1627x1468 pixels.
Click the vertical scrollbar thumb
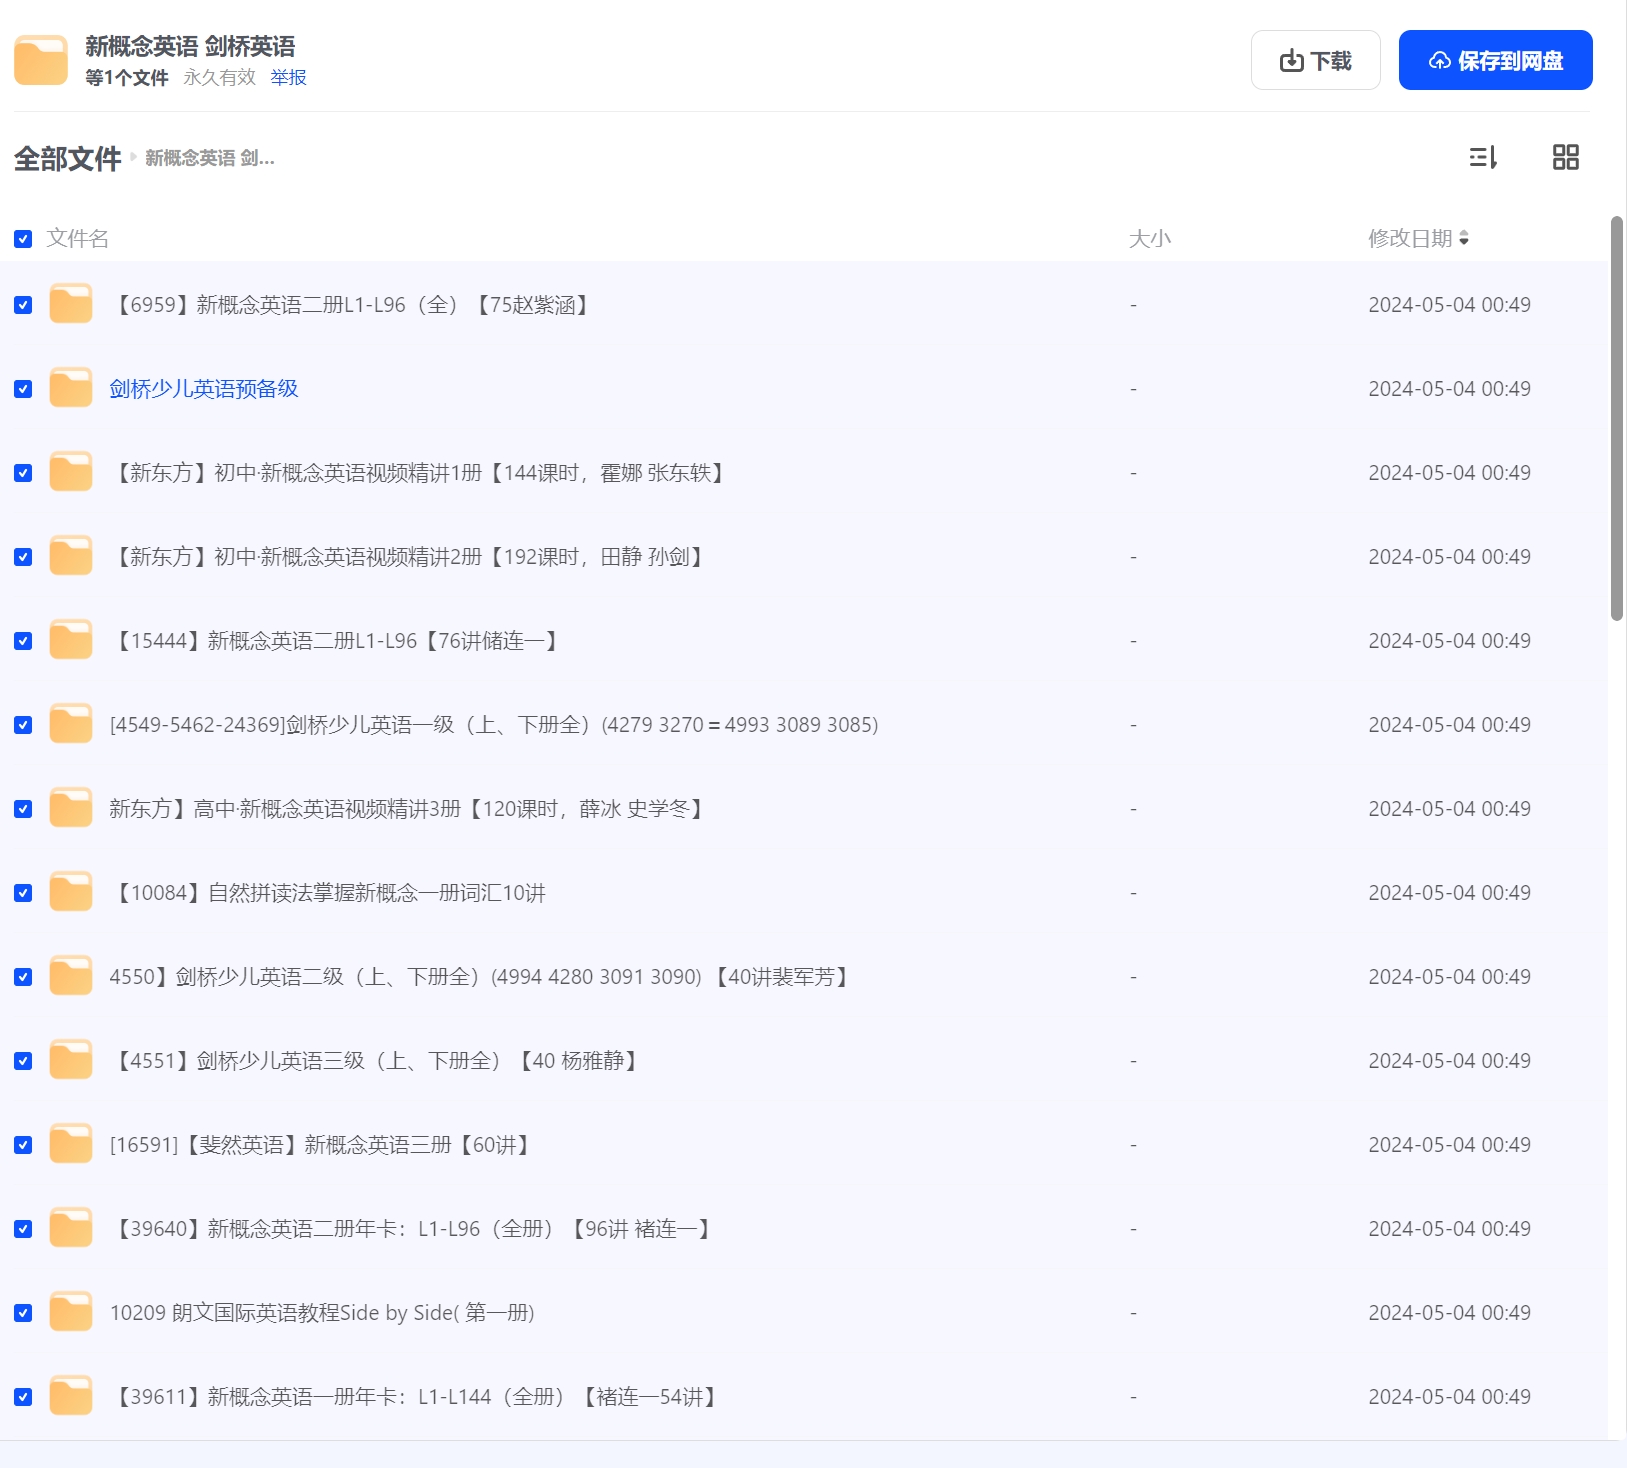(1616, 418)
